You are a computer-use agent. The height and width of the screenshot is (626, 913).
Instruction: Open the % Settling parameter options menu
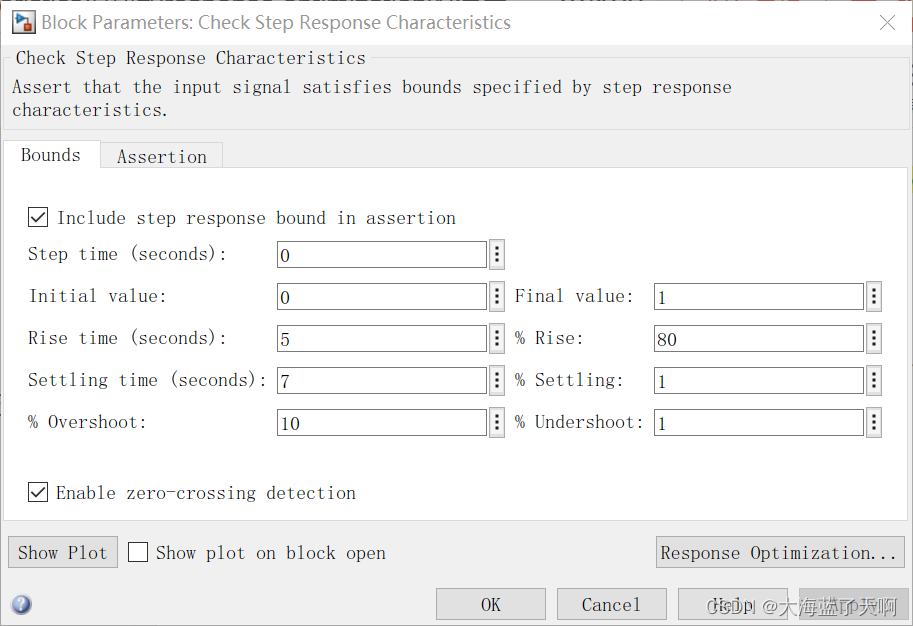[873, 380]
